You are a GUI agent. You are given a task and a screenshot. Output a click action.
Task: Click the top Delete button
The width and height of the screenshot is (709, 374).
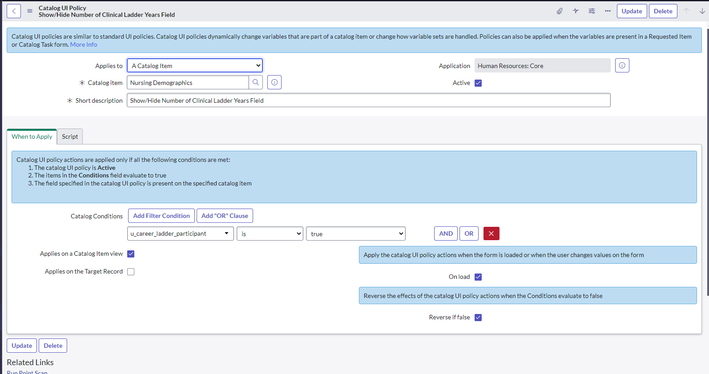pyautogui.click(x=663, y=11)
